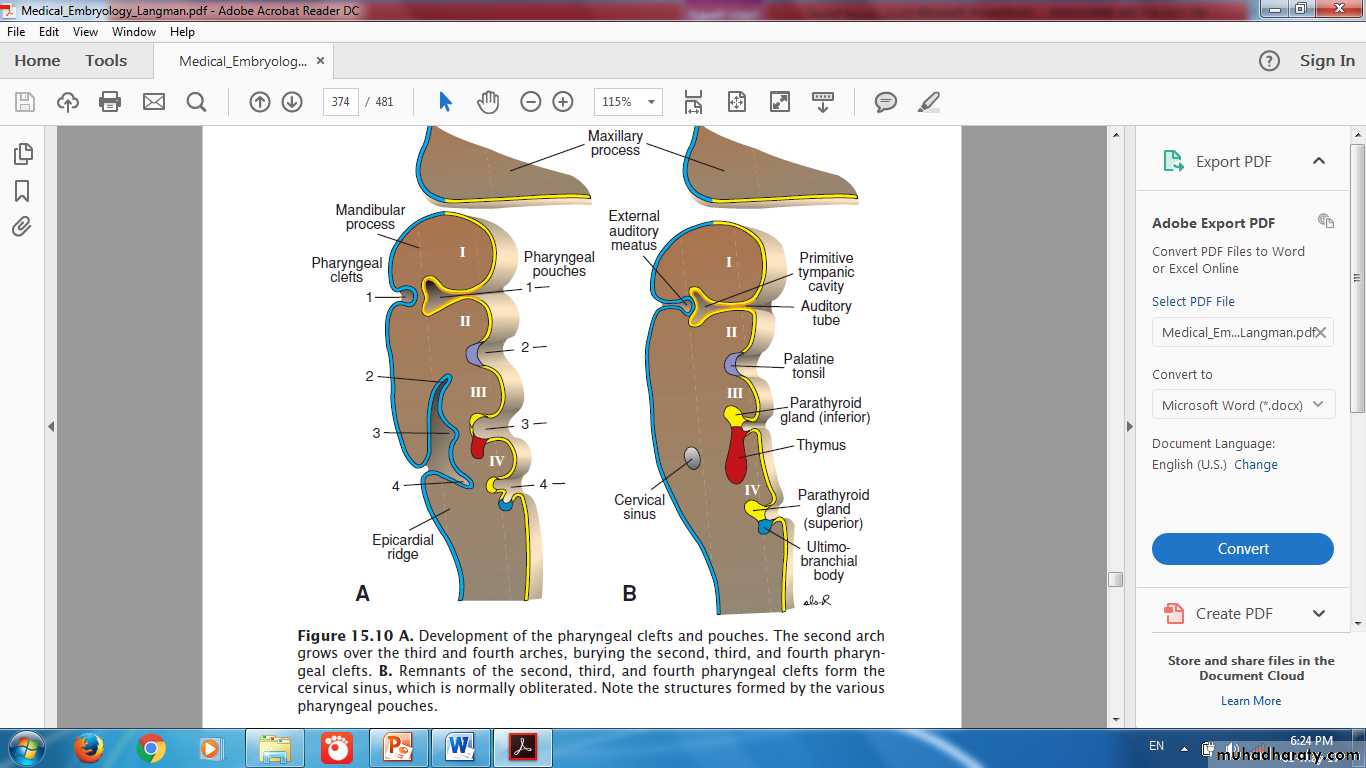Viewport: 1366px width, 768px height.
Task: Click the zoom out minus button
Action: pyautogui.click(x=531, y=102)
